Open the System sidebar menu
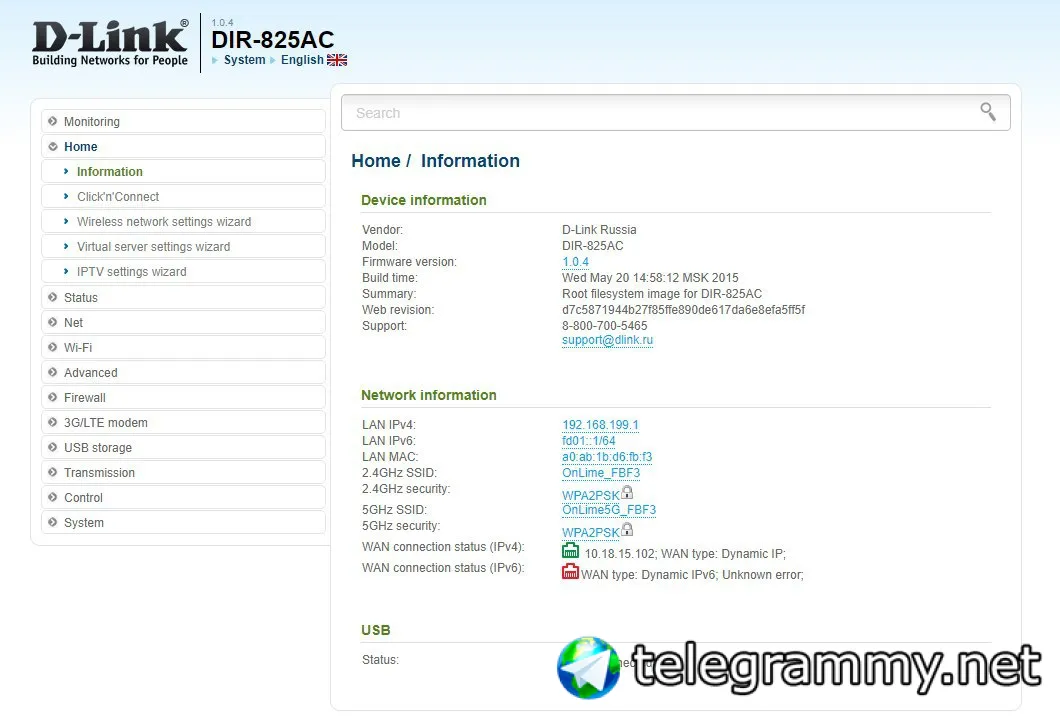Viewport: 1060px width, 728px height. 183,523
